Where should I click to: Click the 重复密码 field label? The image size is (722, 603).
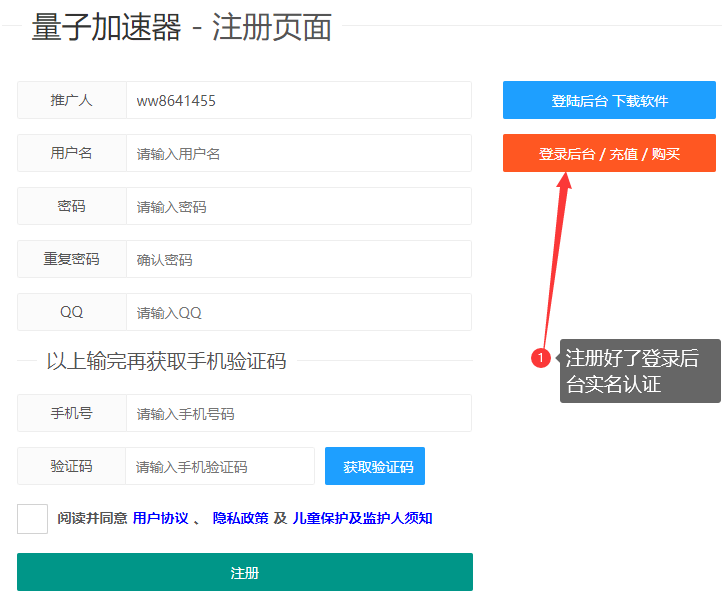[x=71, y=259]
